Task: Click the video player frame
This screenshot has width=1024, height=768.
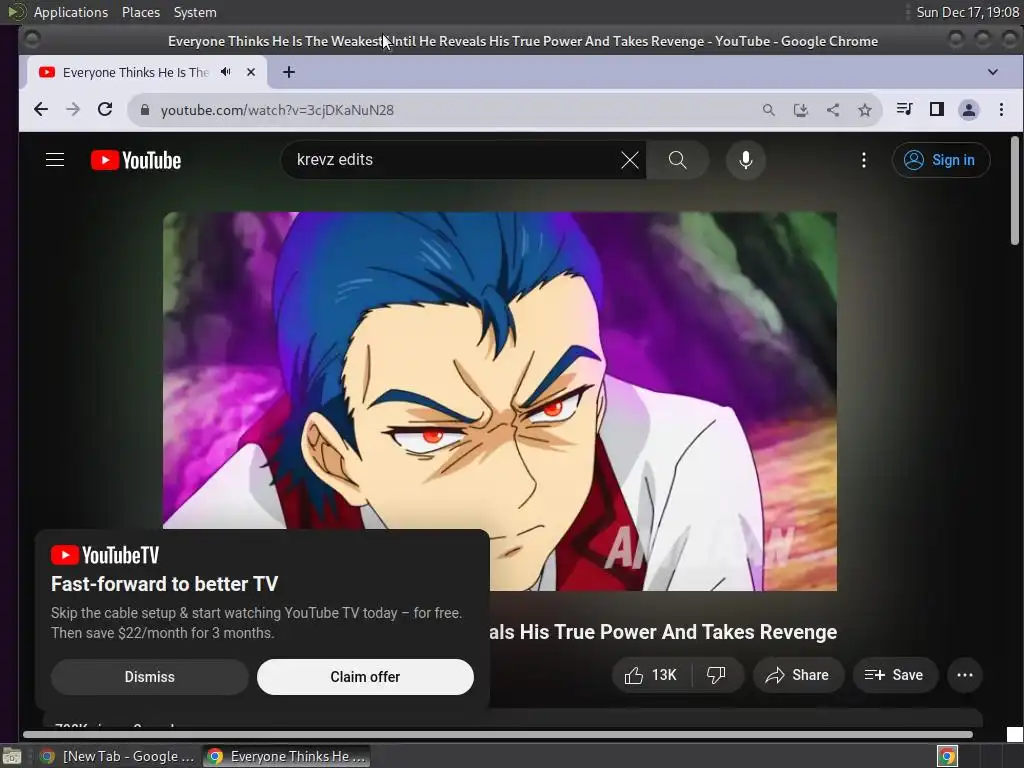Action: click(500, 401)
